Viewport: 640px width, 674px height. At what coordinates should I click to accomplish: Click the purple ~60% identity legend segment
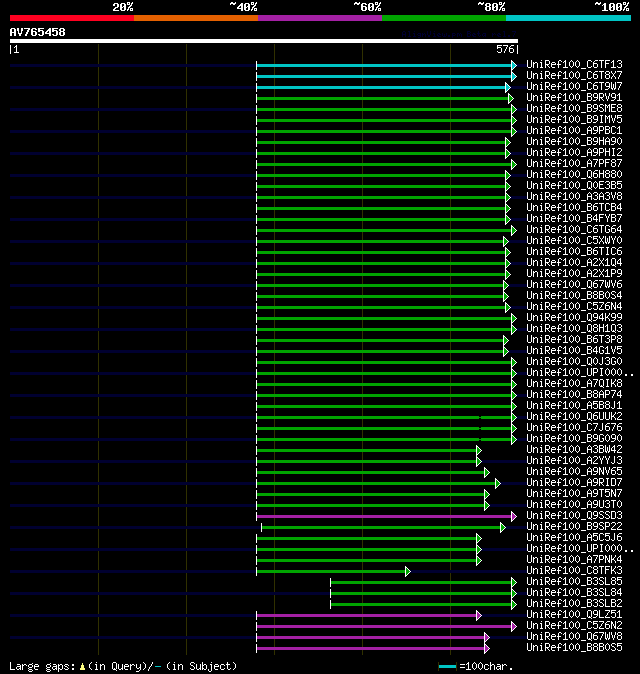click(x=320, y=18)
